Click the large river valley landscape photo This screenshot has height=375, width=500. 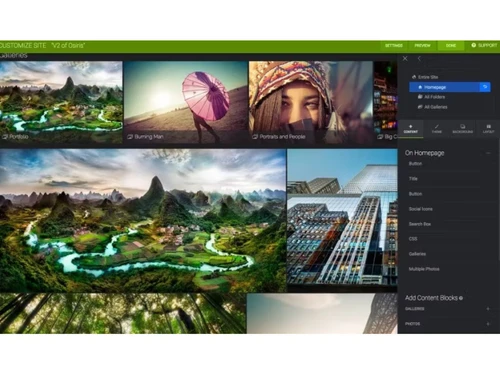point(143,221)
